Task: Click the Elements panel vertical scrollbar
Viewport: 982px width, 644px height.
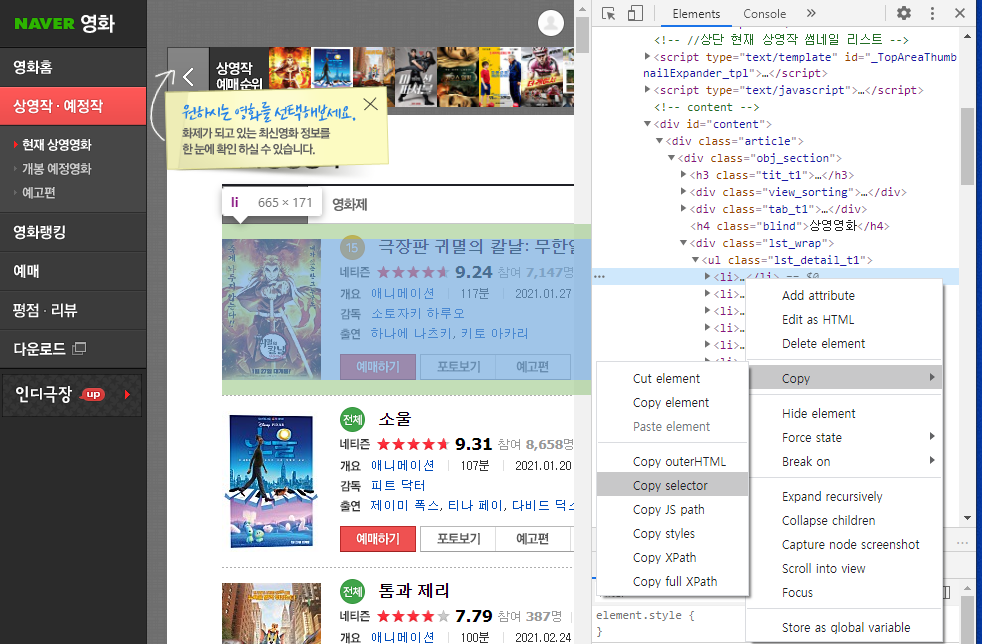Action: pyautogui.click(x=967, y=146)
